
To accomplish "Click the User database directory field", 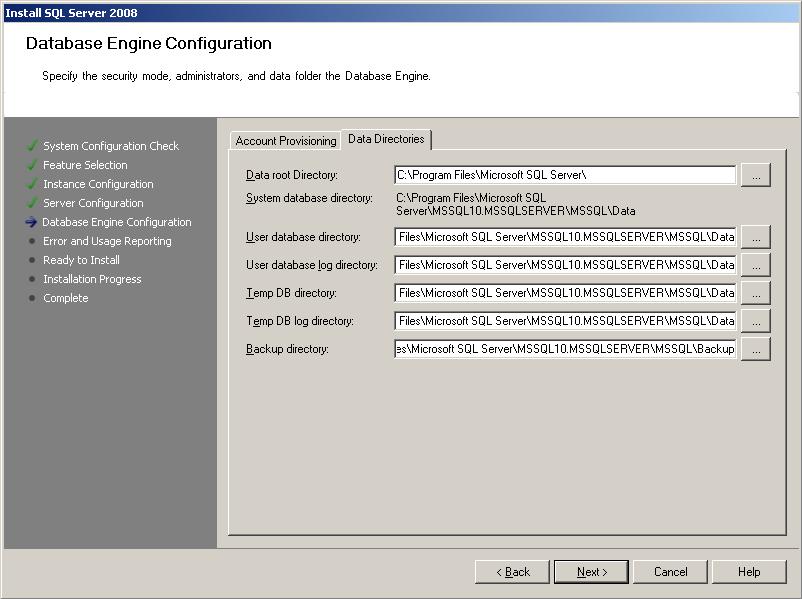I will click(x=565, y=237).
